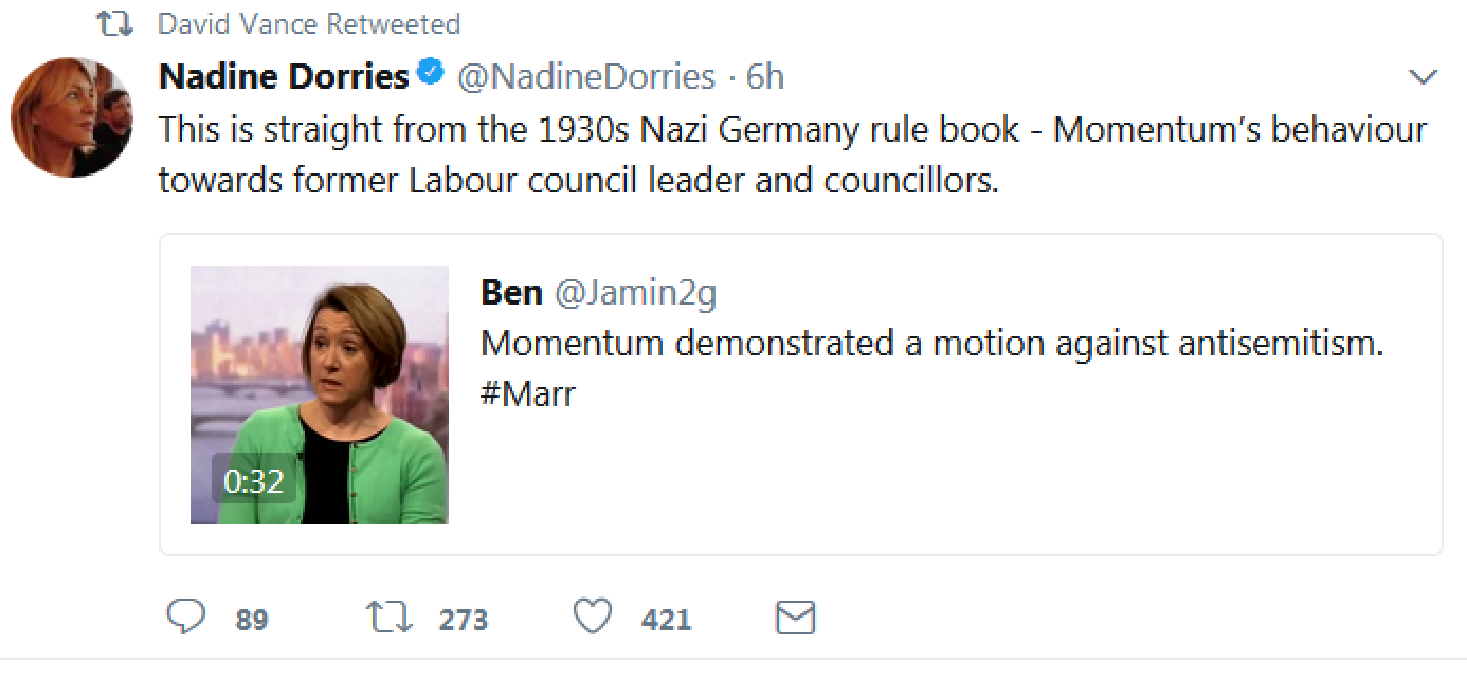View the 273 retweets count

point(463,620)
